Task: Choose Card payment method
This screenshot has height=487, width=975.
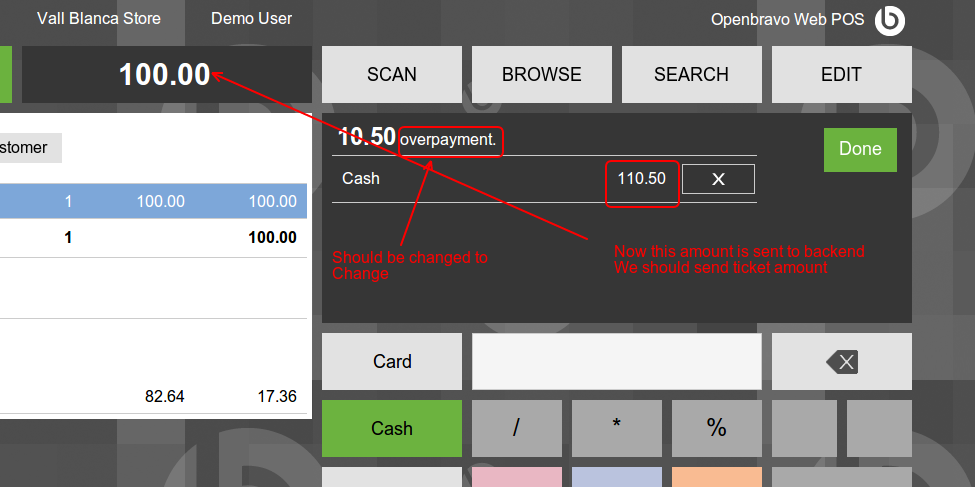Action: pyautogui.click(x=391, y=361)
